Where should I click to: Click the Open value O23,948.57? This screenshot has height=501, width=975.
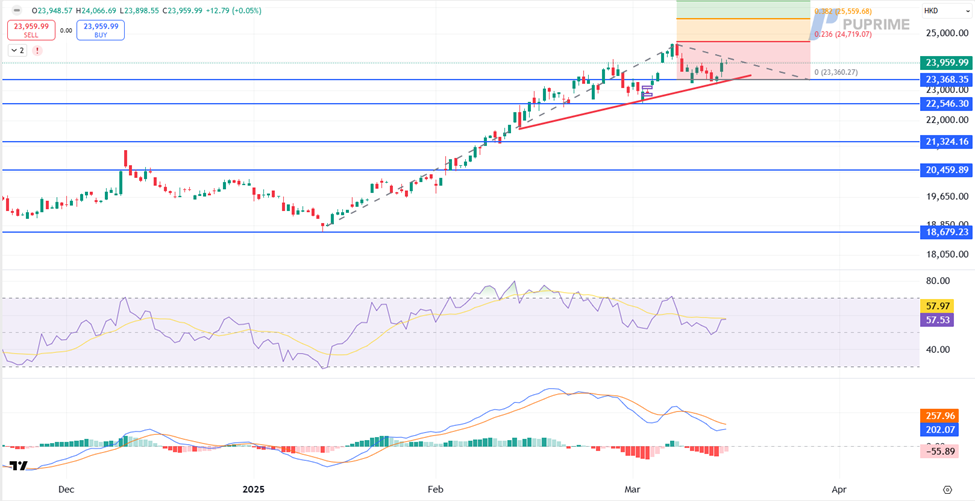pos(52,11)
